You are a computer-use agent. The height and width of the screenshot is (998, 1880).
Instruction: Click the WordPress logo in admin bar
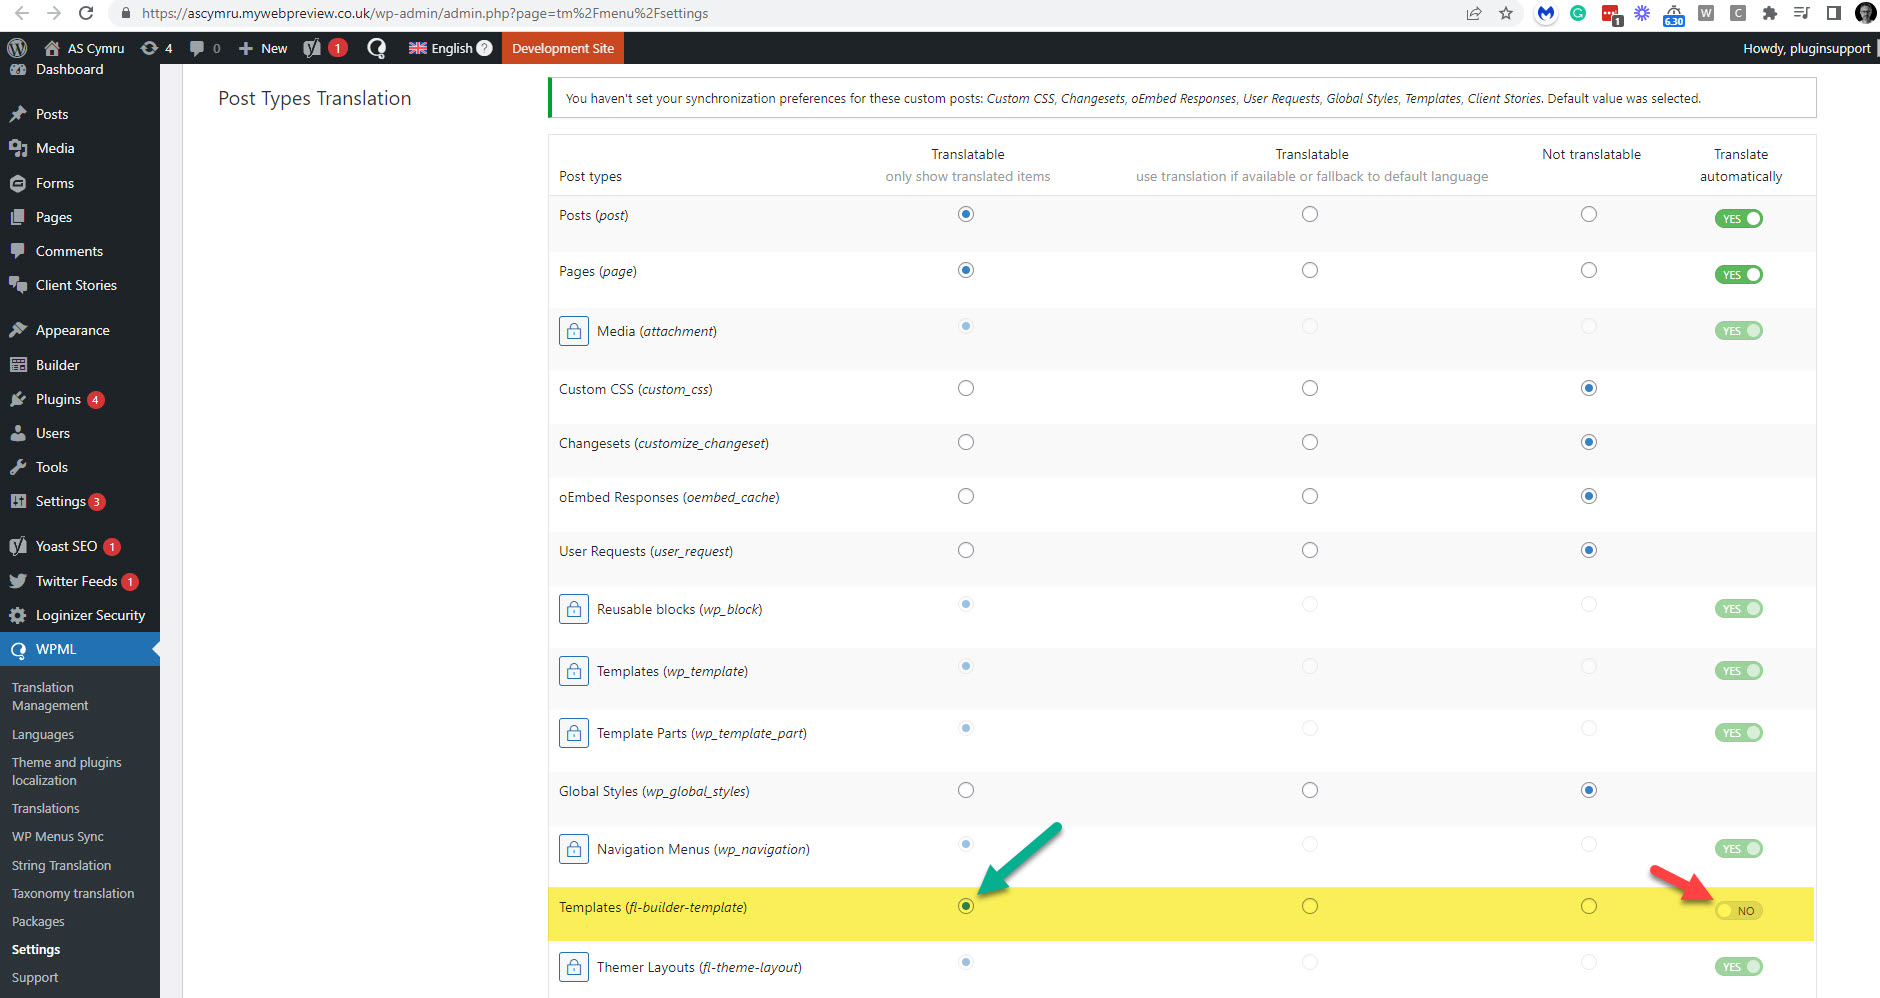[x=17, y=48]
